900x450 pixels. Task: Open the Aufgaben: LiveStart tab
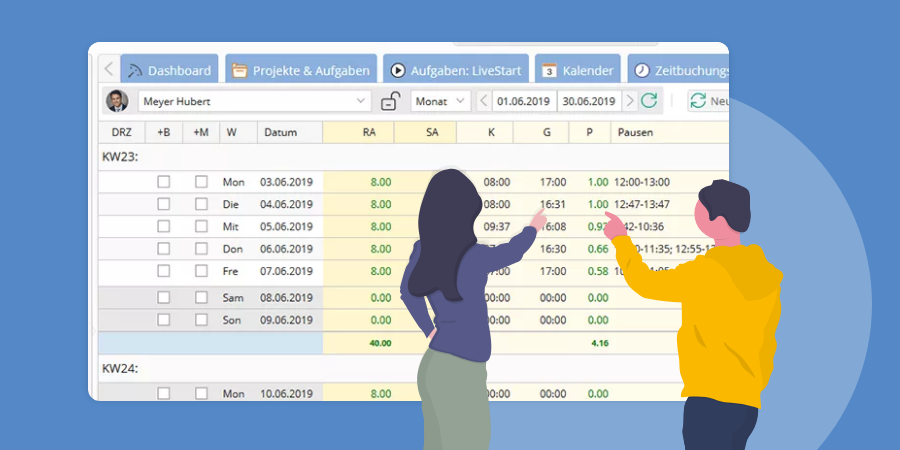tap(455, 70)
